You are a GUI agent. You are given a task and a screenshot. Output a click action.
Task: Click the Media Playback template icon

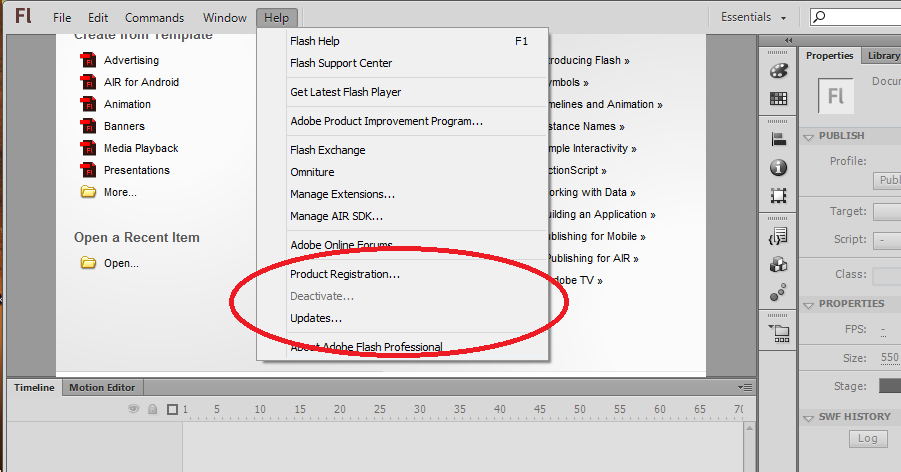point(88,148)
